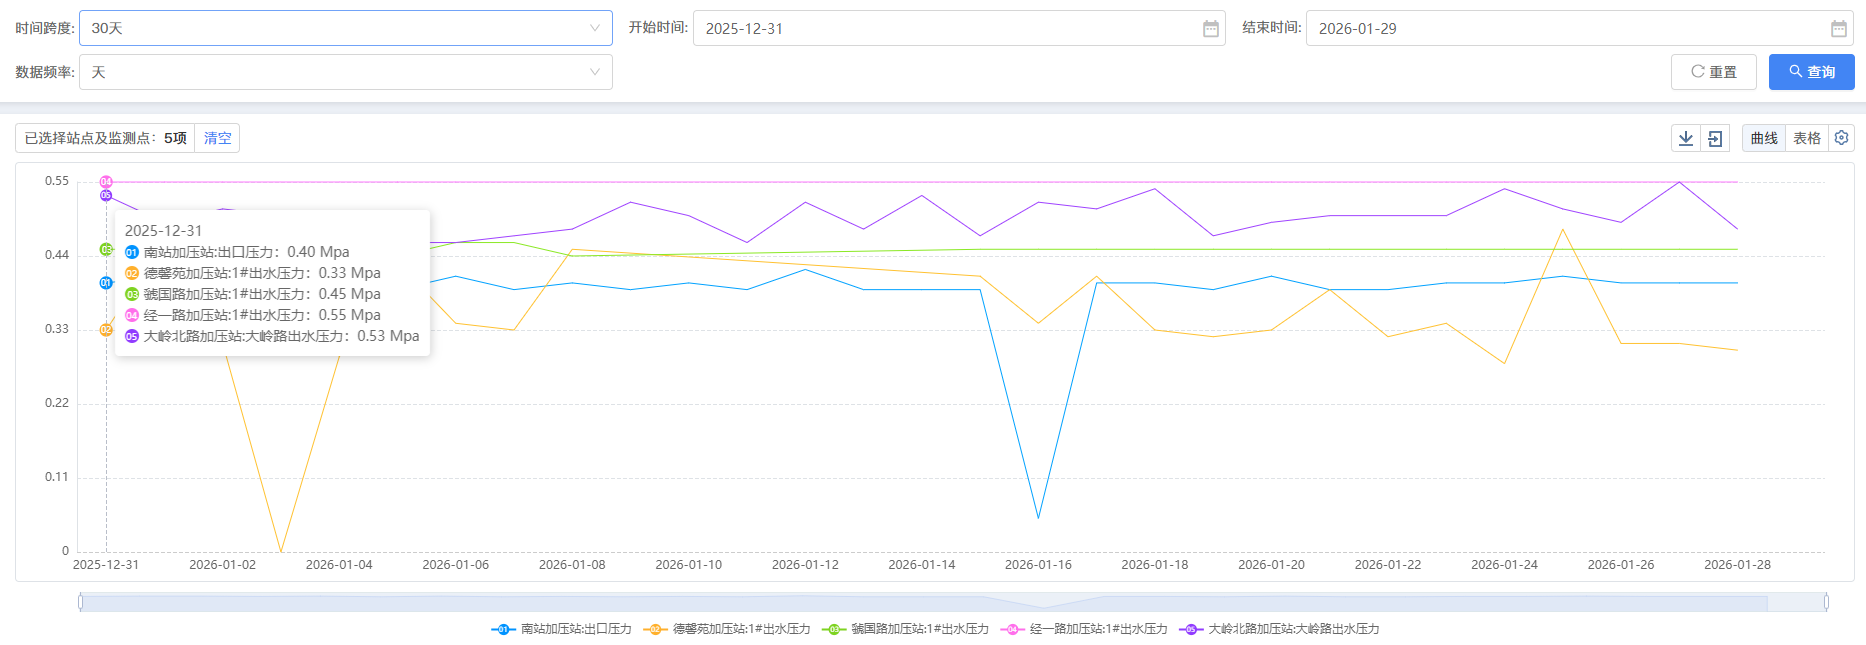This screenshot has width=1866, height=645.
Task: Select the 曲线 view tab
Action: [x=1764, y=138]
